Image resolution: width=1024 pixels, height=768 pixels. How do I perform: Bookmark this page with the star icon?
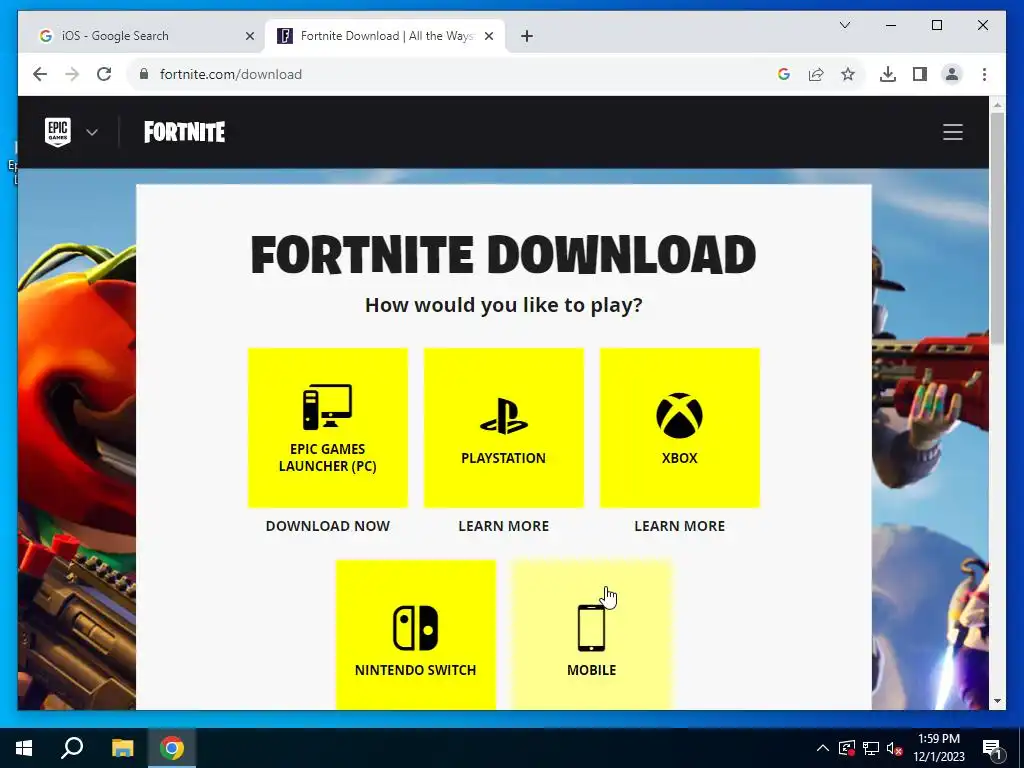tap(848, 74)
